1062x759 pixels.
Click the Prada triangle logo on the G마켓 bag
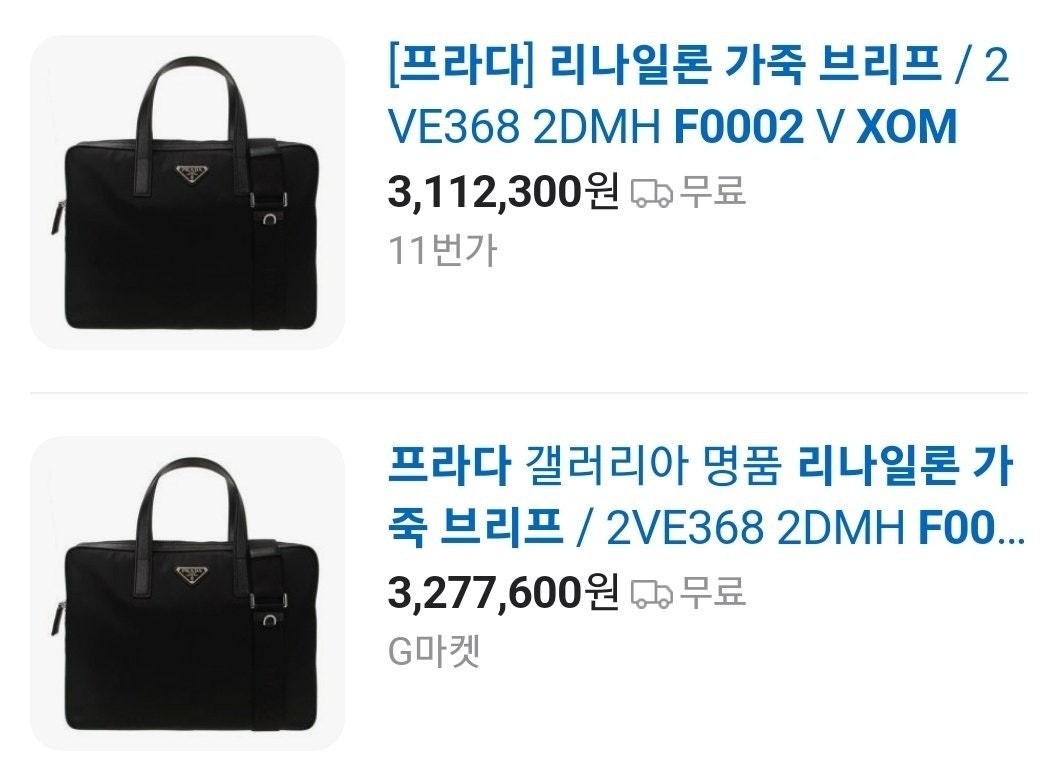[x=192, y=576]
